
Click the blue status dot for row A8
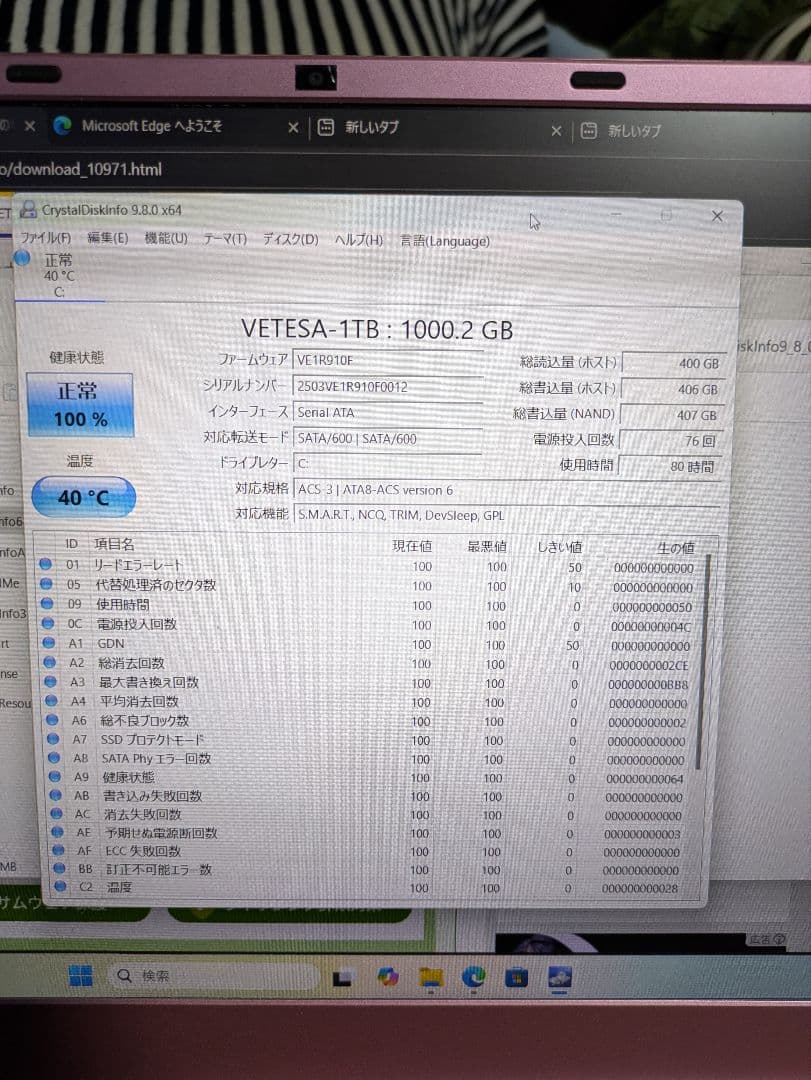click(54, 757)
